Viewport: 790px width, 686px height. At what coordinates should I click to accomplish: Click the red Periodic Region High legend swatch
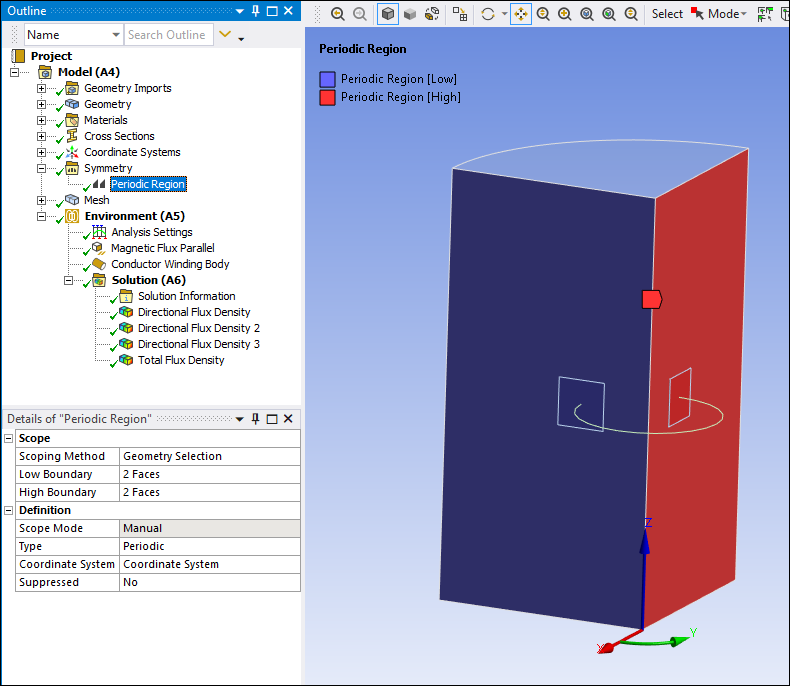tap(327, 97)
